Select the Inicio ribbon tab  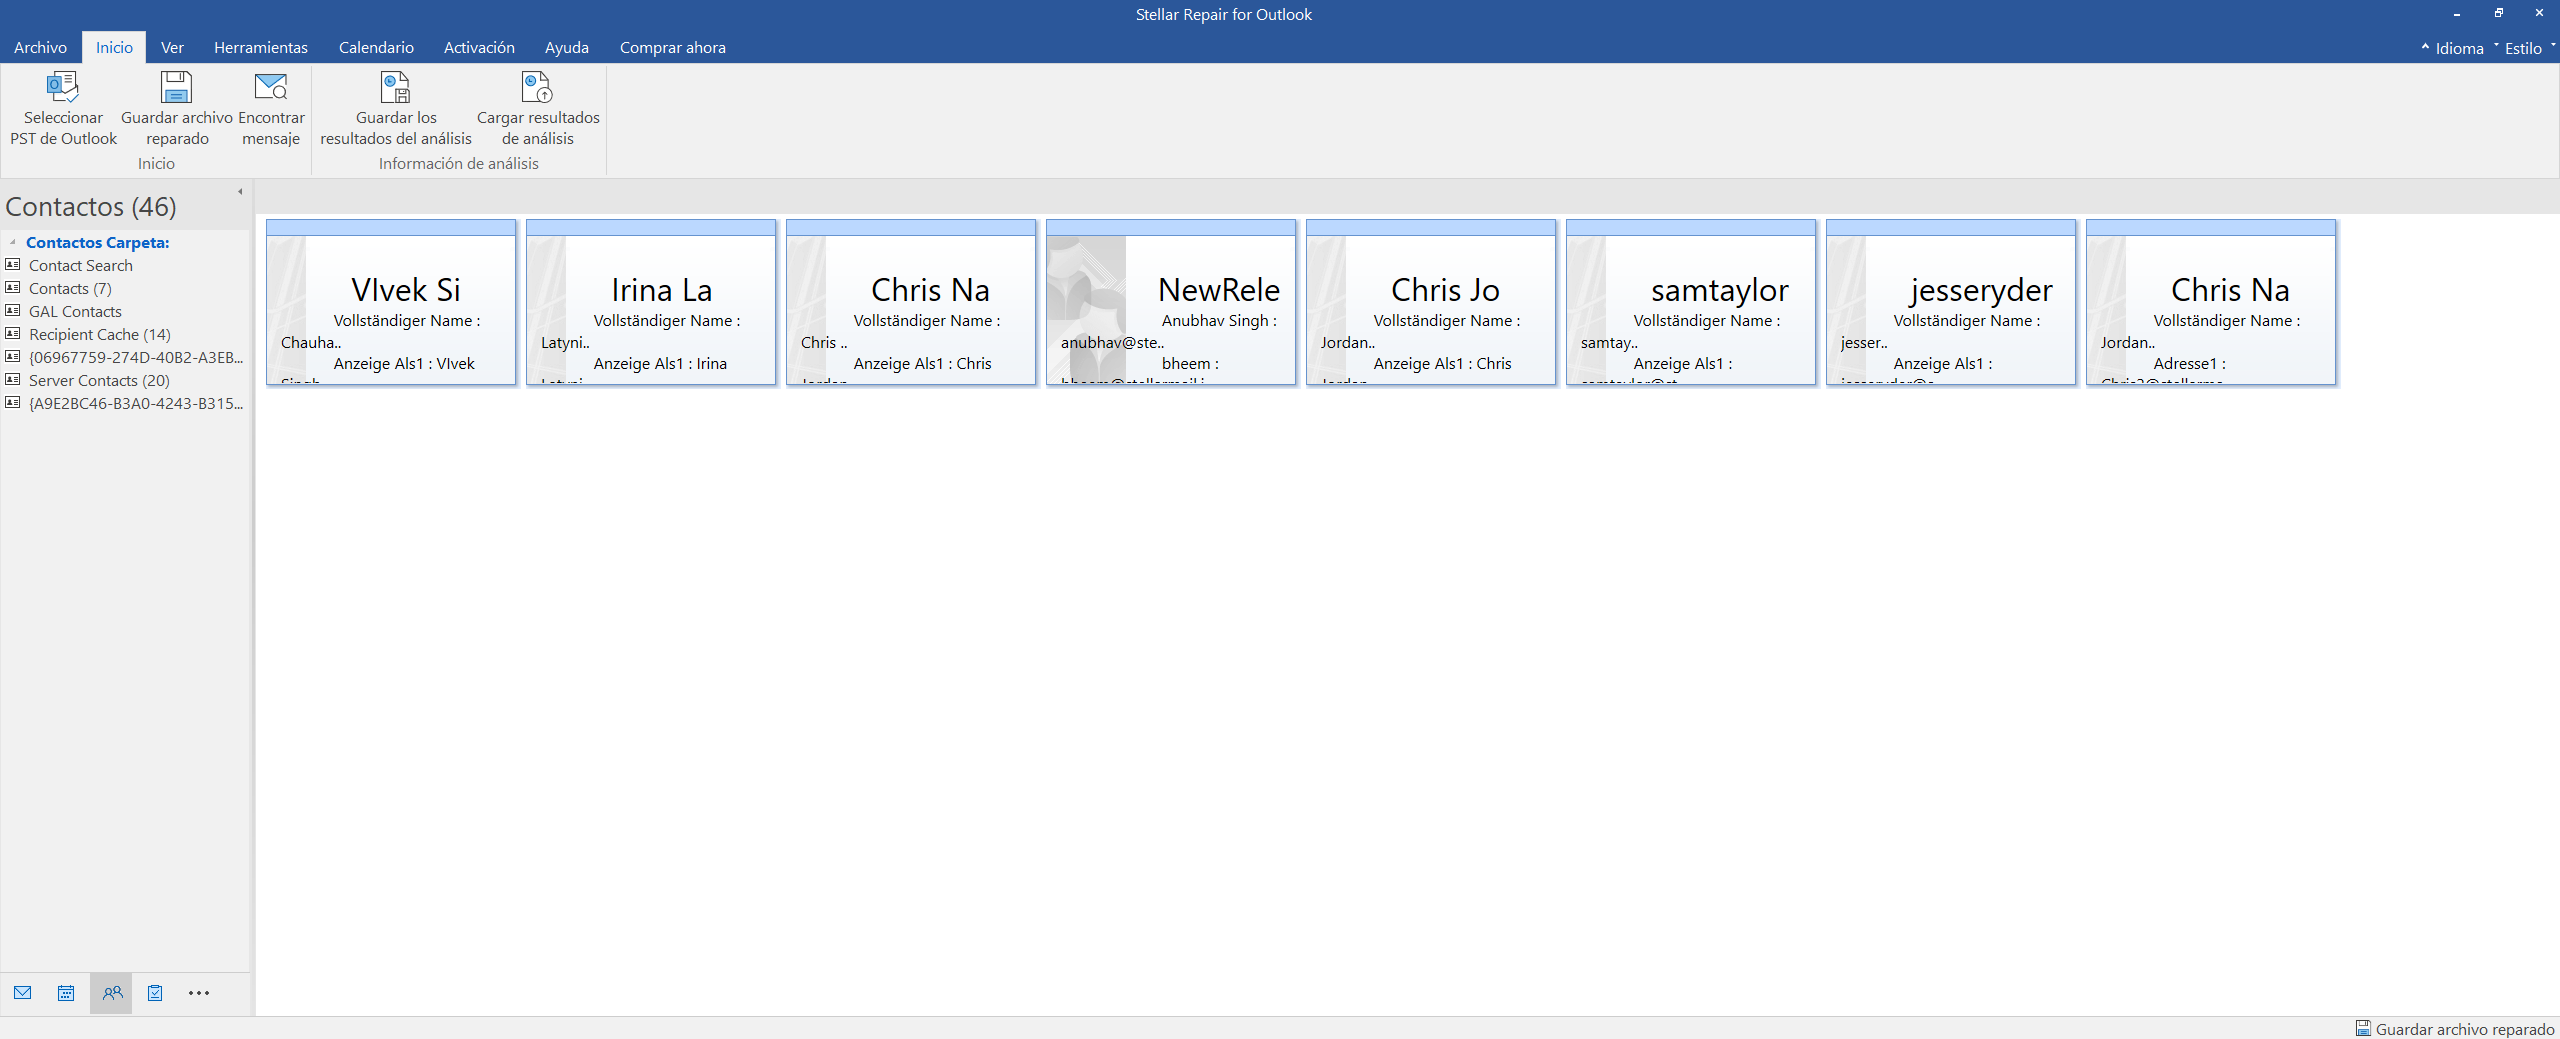click(114, 47)
